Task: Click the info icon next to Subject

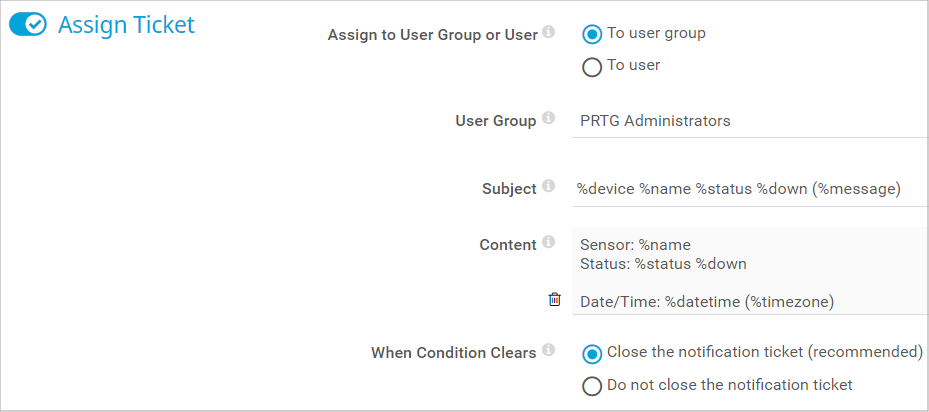Action: (x=548, y=187)
